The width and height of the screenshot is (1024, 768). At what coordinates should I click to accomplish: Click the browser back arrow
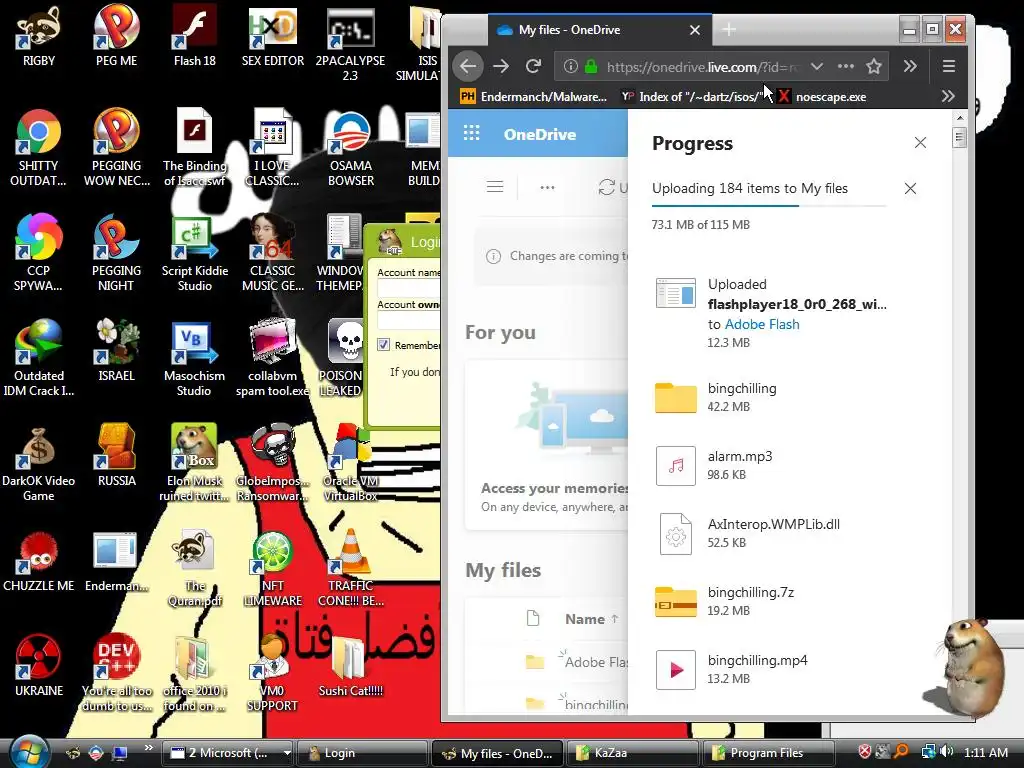(468, 66)
